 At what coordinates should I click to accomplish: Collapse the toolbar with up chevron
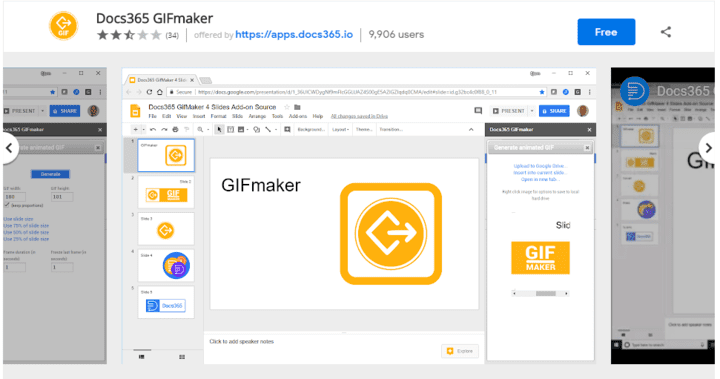pos(471,130)
